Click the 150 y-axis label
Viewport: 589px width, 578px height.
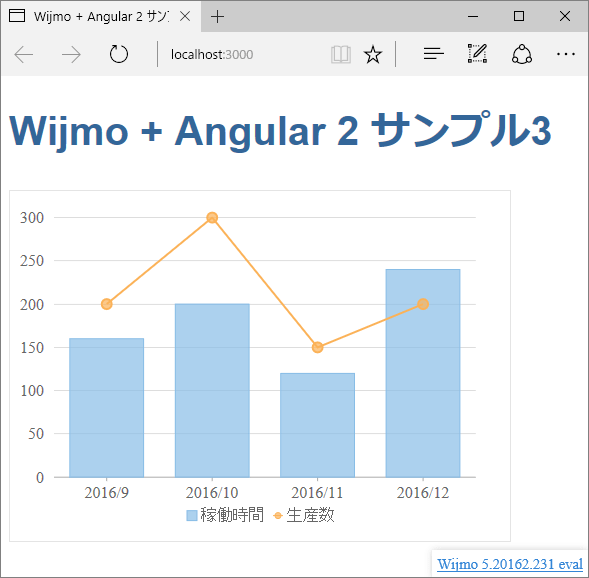32,347
